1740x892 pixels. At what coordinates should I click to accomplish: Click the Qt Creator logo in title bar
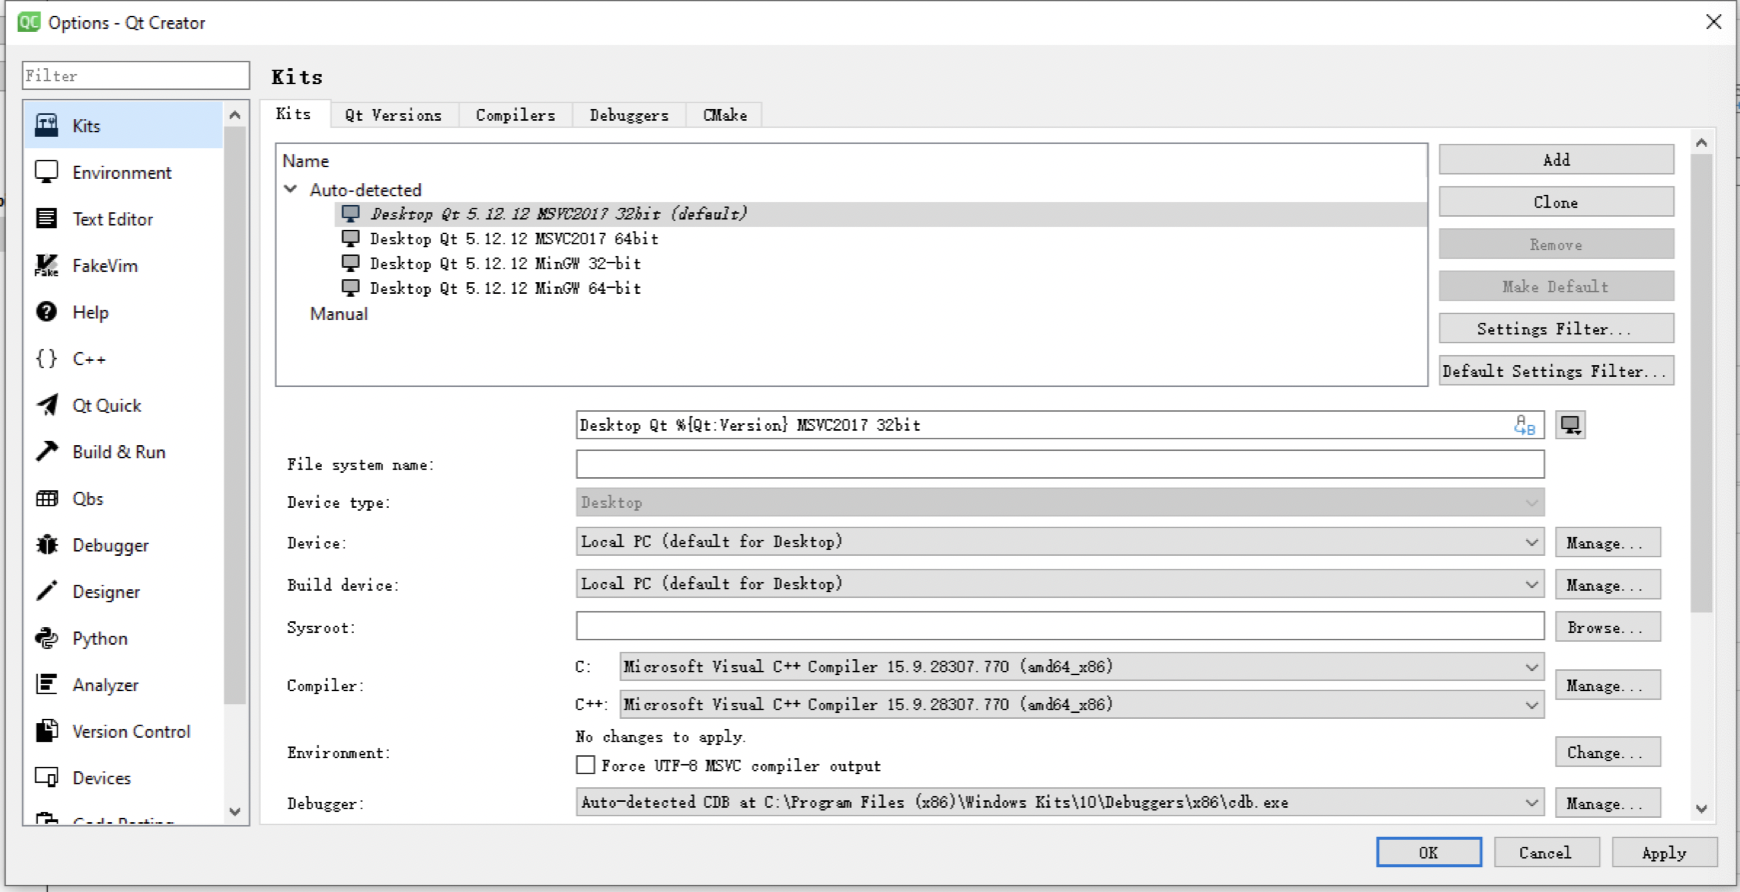coord(29,22)
